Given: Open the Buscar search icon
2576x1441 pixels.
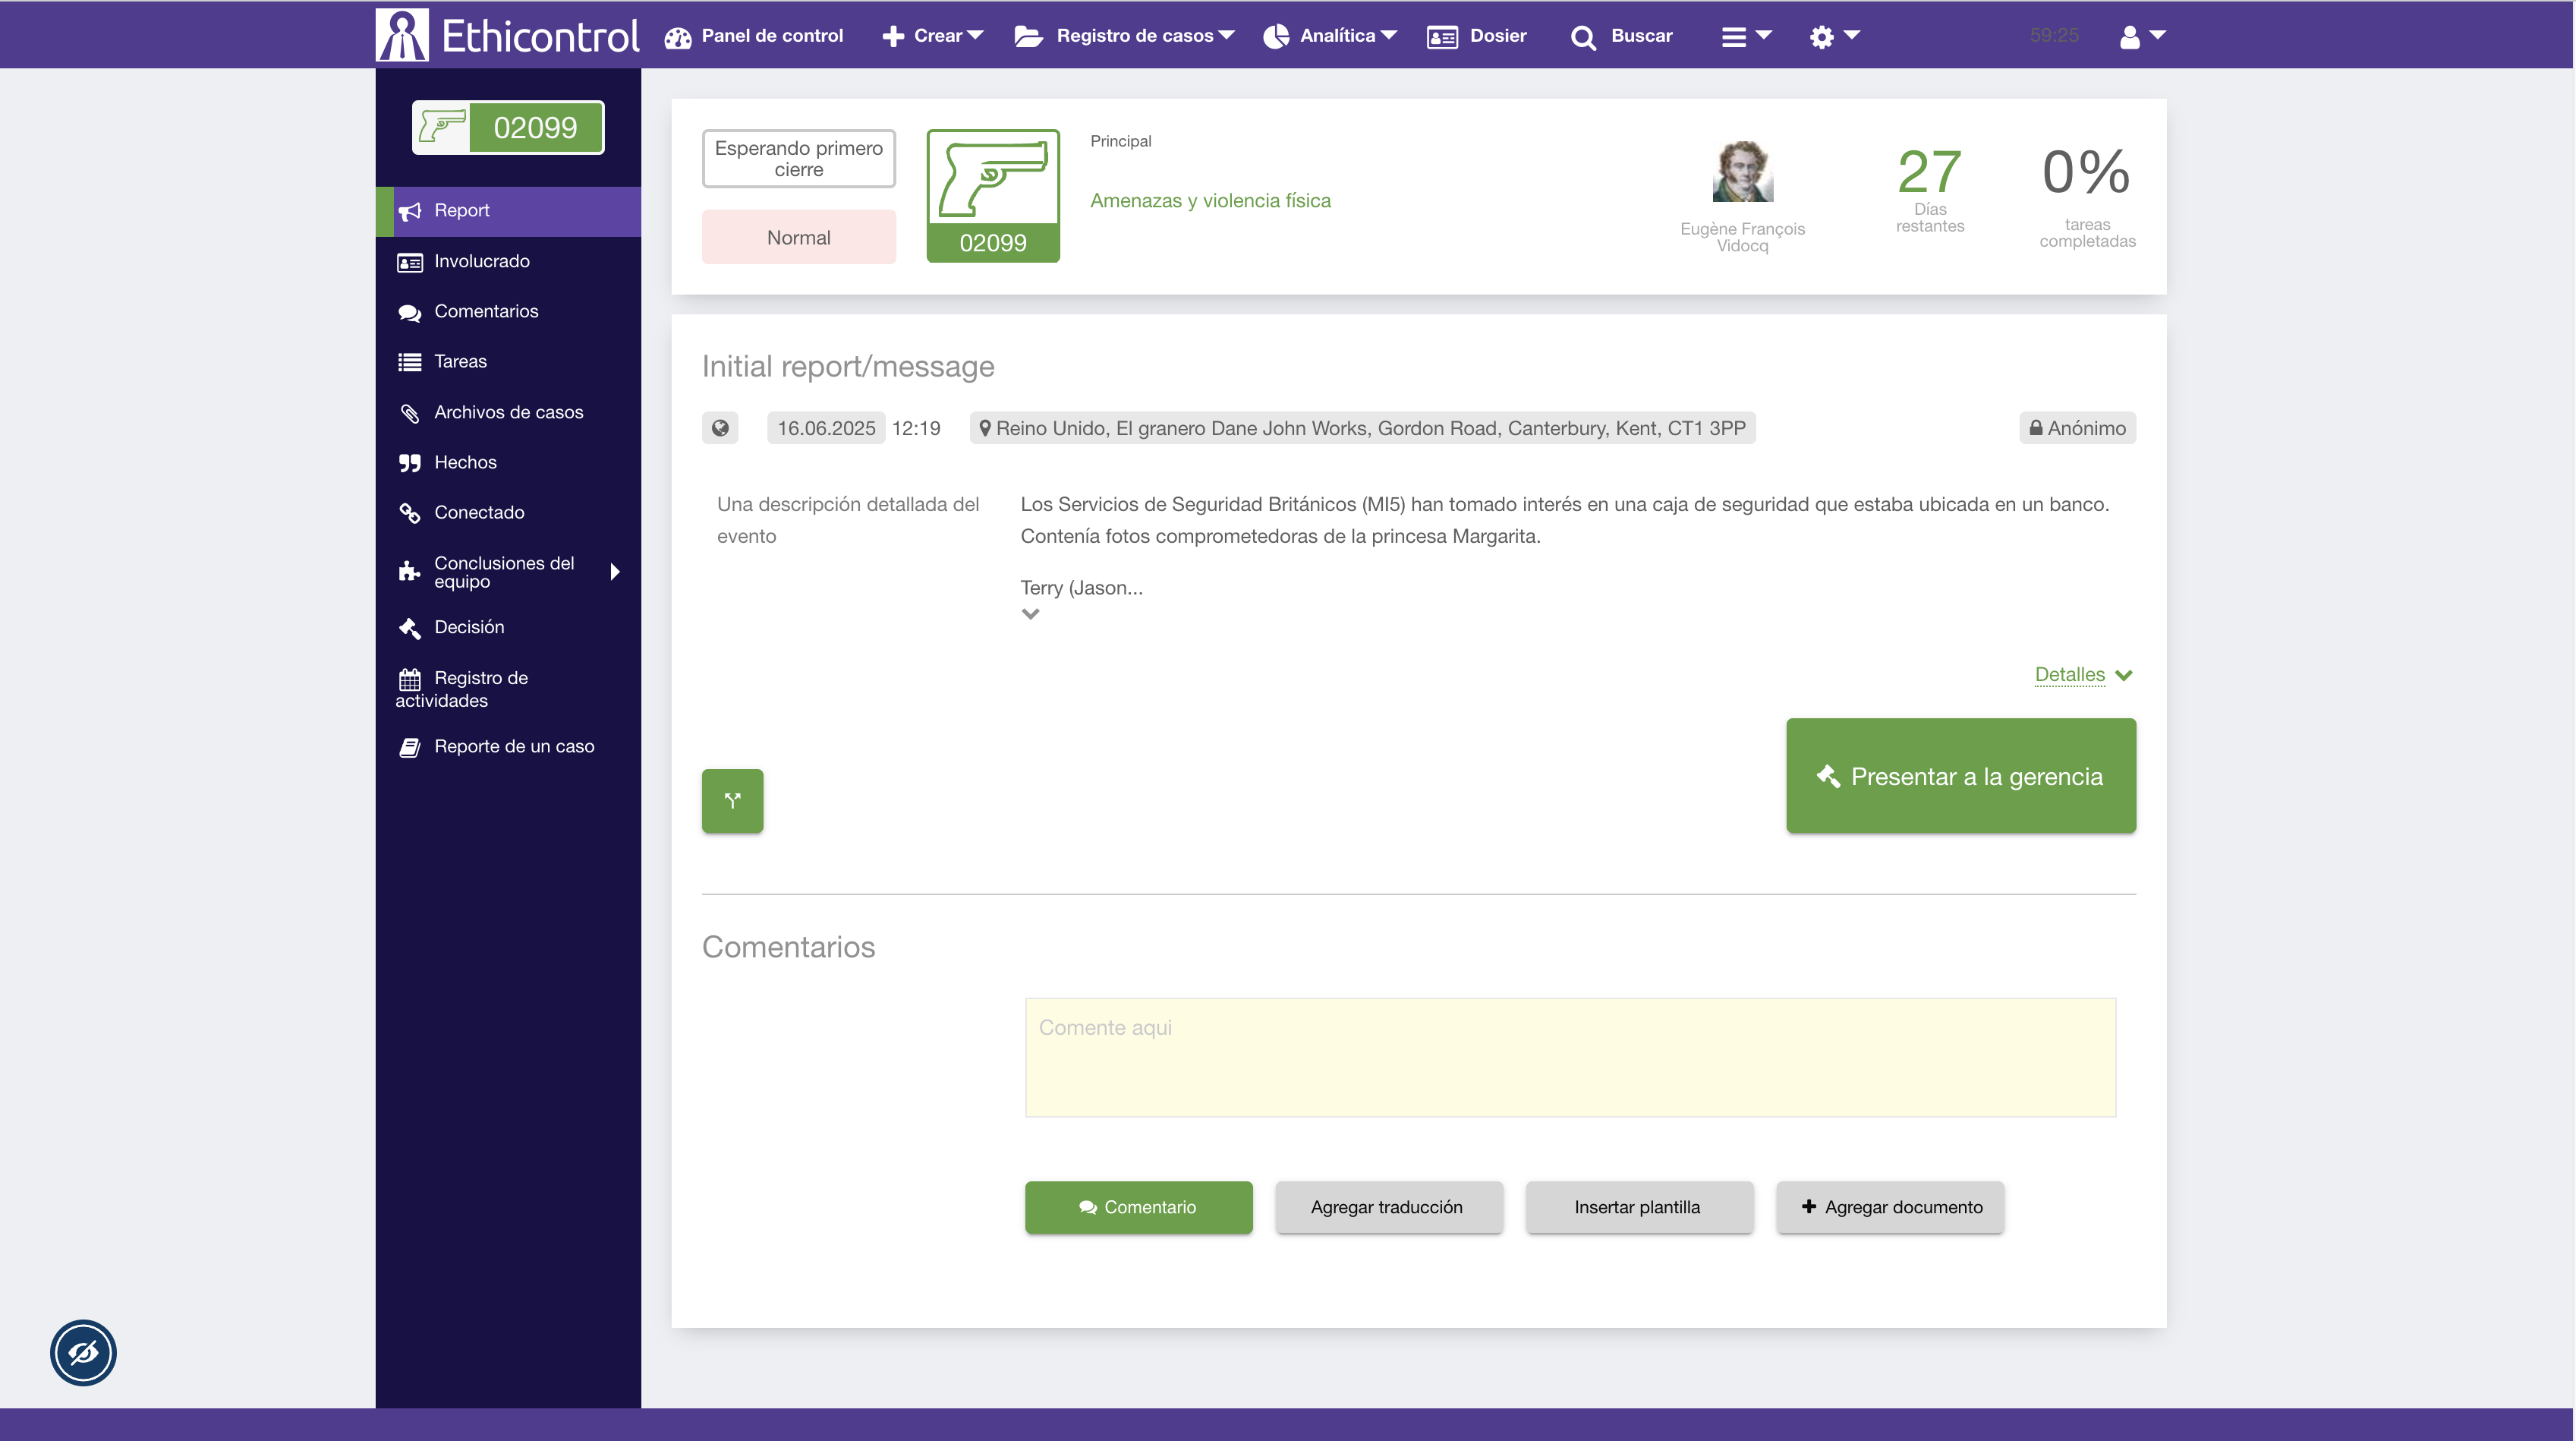Looking at the screenshot, I should click(1583, 37).
